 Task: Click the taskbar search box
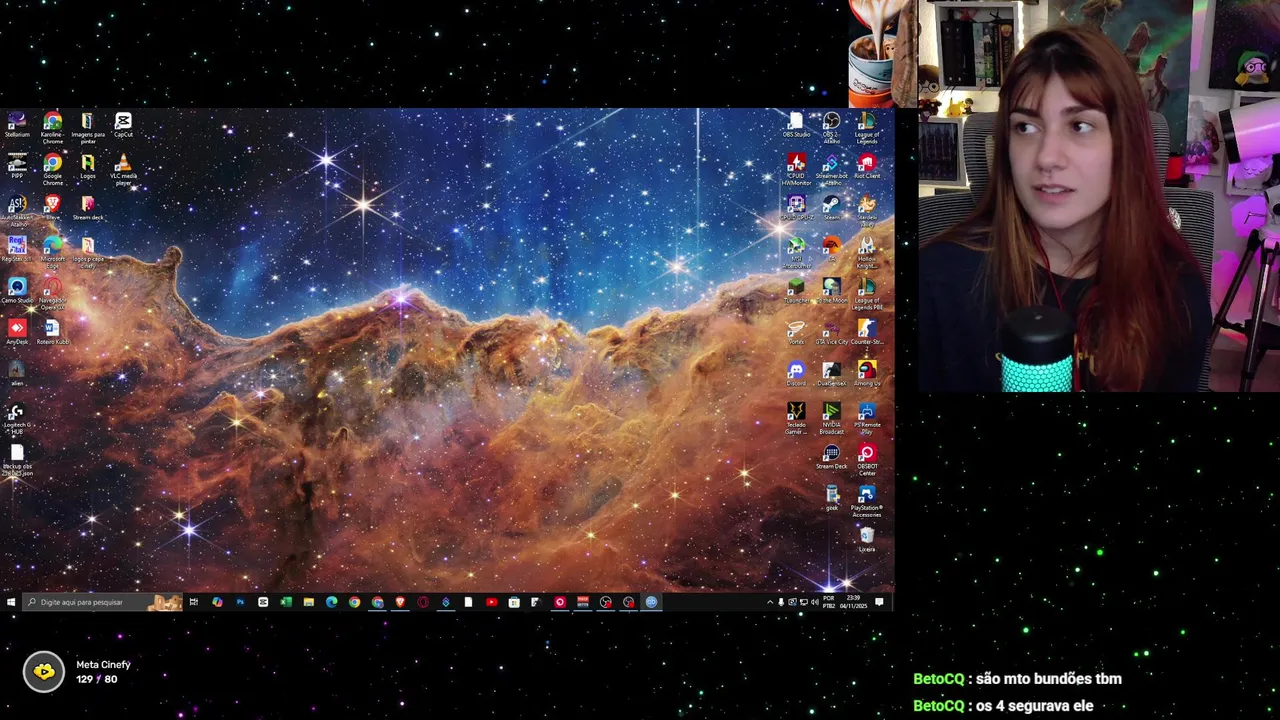(x=103, y=602)
